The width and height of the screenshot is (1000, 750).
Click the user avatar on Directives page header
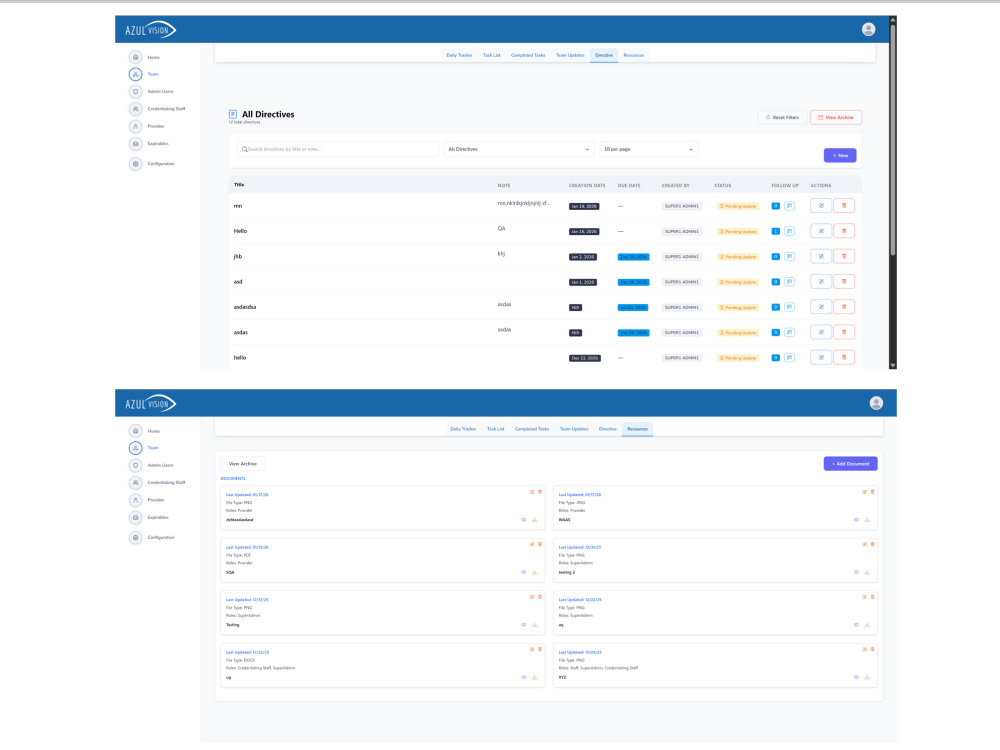click(x=868, y=29)
